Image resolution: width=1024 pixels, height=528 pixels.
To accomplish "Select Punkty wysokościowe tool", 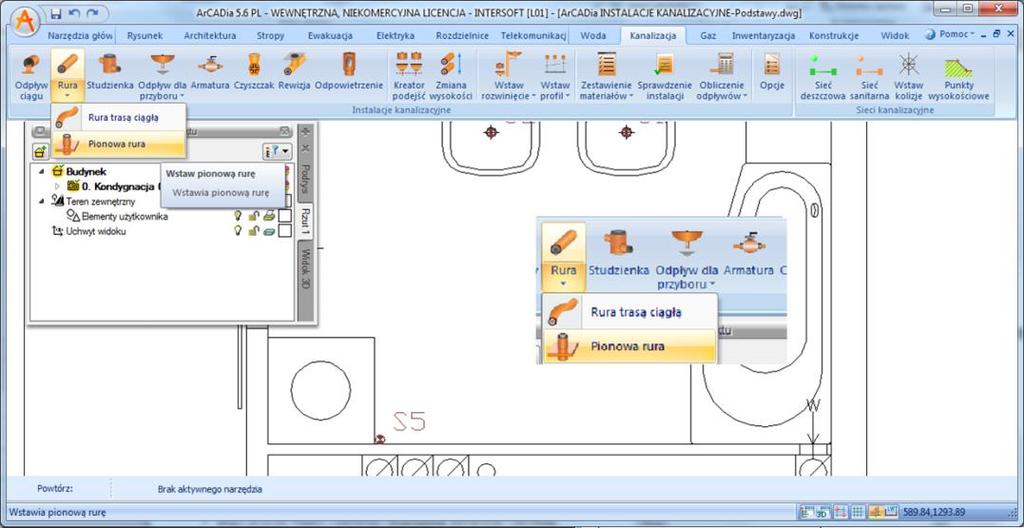I will pos(958,77).
